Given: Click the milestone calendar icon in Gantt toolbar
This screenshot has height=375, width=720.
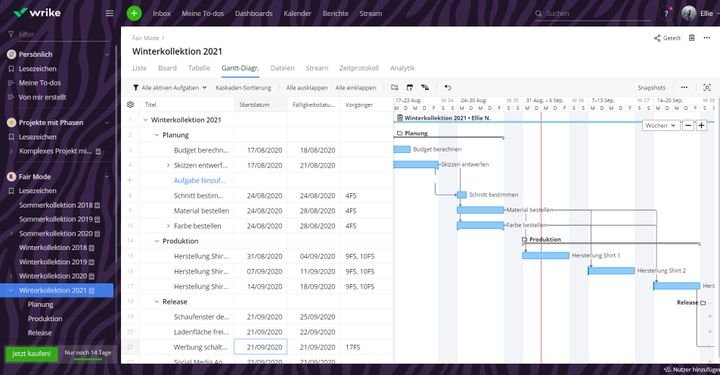Looking at the screenshot, I should pyautogui.click(x=410, y=87).
